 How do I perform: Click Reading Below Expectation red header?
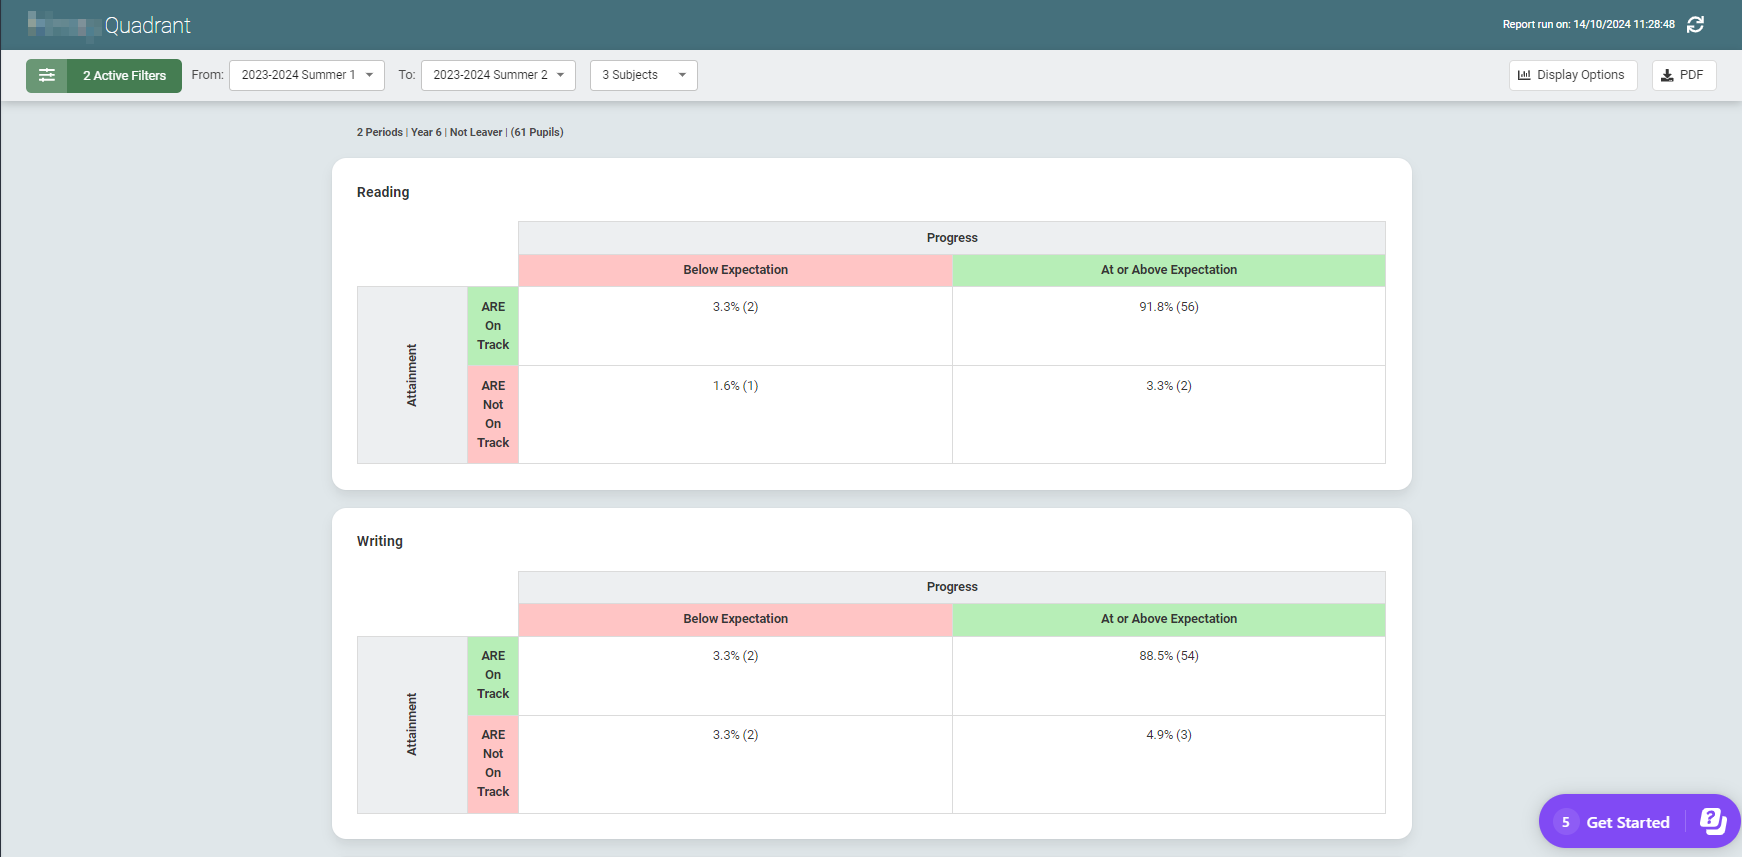[735, 270]
